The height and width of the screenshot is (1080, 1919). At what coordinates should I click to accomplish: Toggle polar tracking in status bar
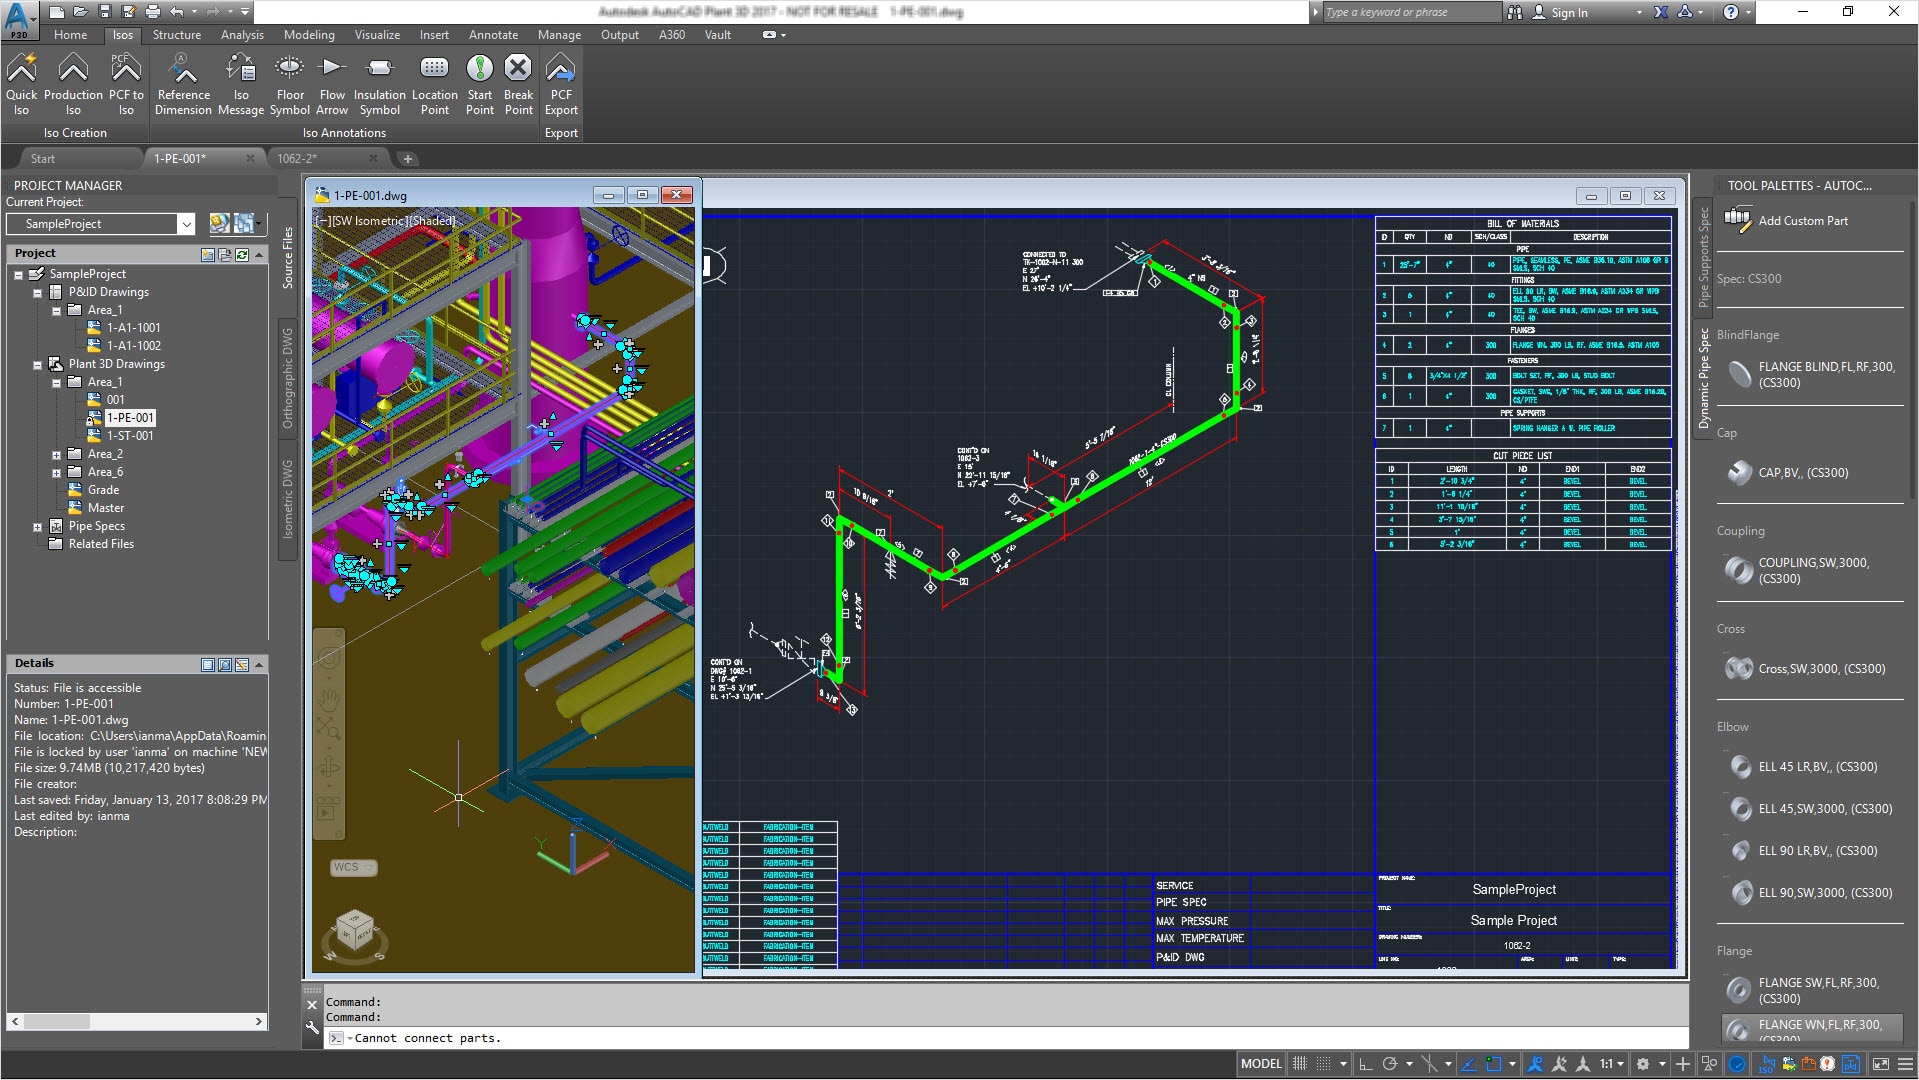(x=1390, y=1064)
